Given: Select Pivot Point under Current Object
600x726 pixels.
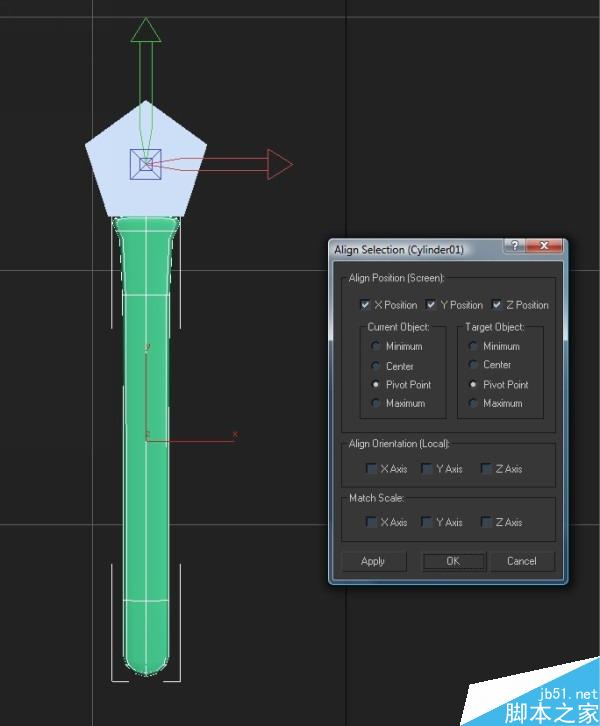Looking at the screenshot, I should (x=375, y=385).
